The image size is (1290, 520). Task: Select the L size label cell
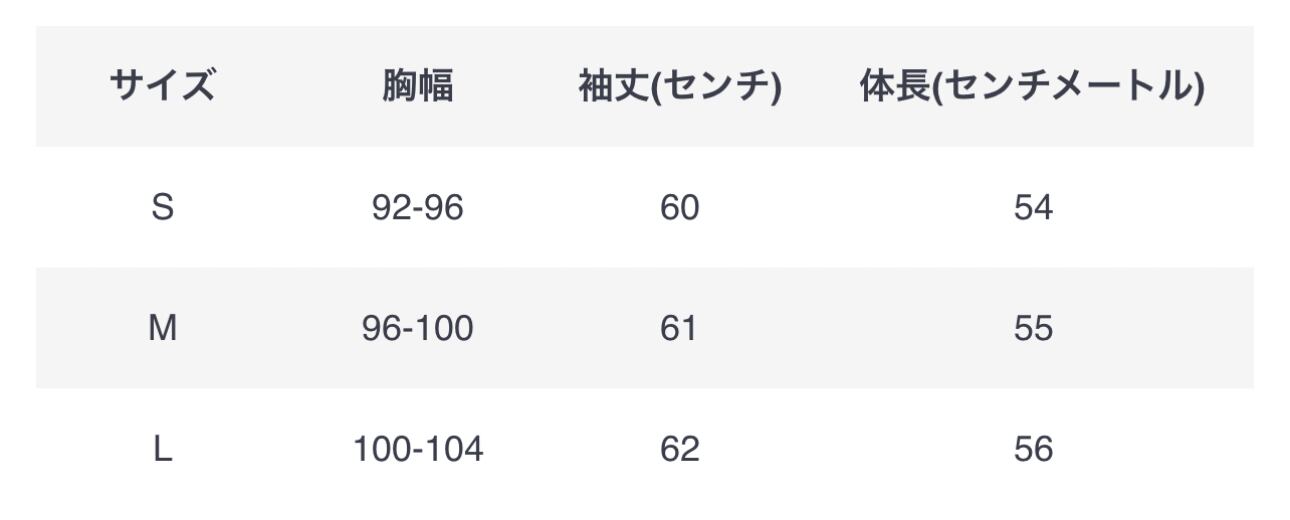point(162,450)
